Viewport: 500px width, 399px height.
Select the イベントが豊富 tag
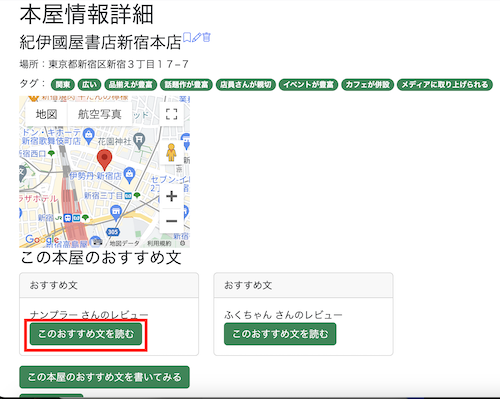(x=308, y=85)
